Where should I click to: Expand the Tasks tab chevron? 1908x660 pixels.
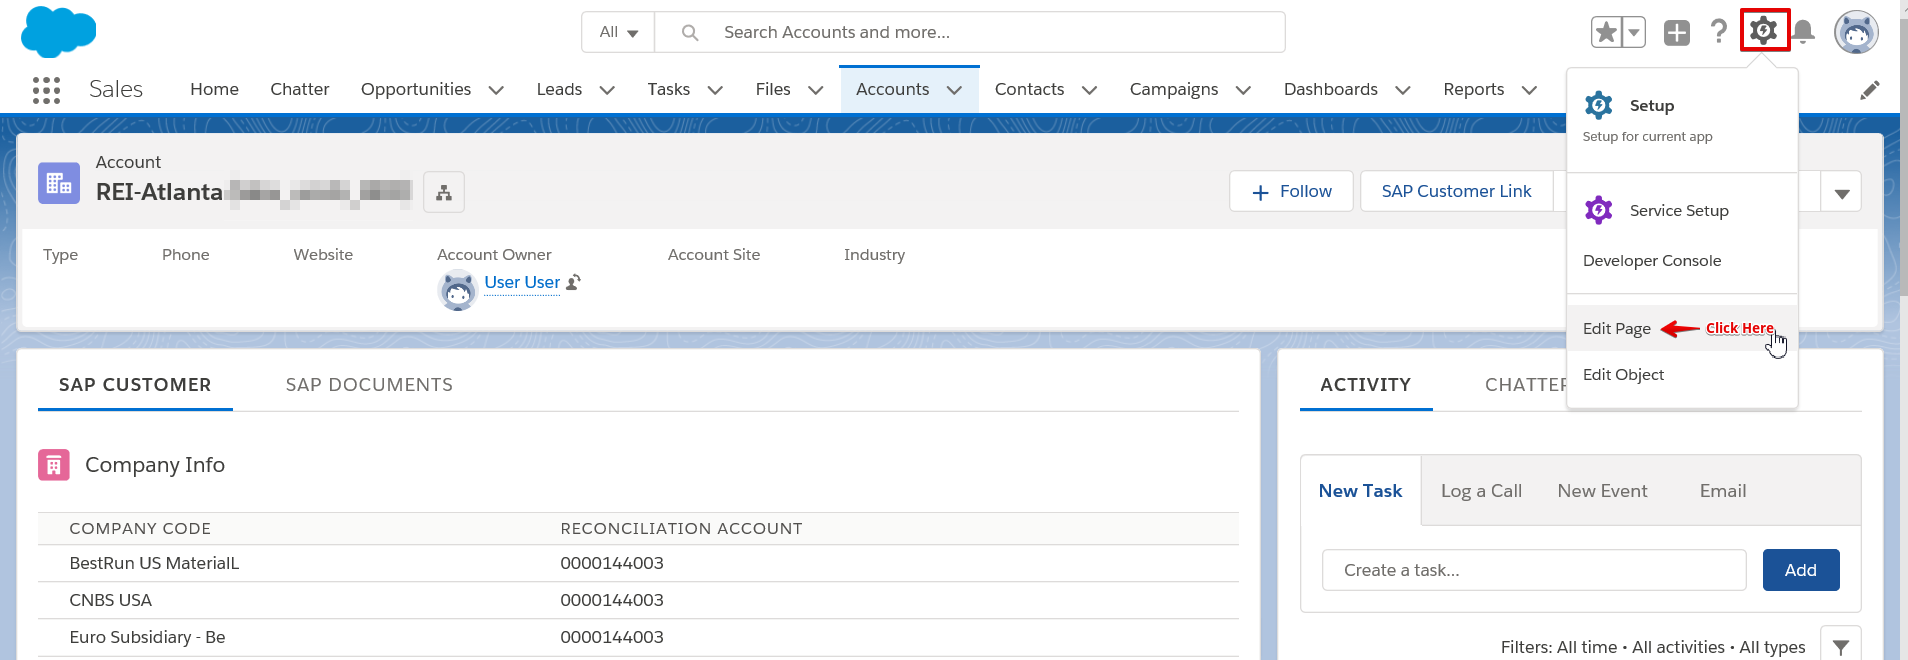(x=715, y=90)
